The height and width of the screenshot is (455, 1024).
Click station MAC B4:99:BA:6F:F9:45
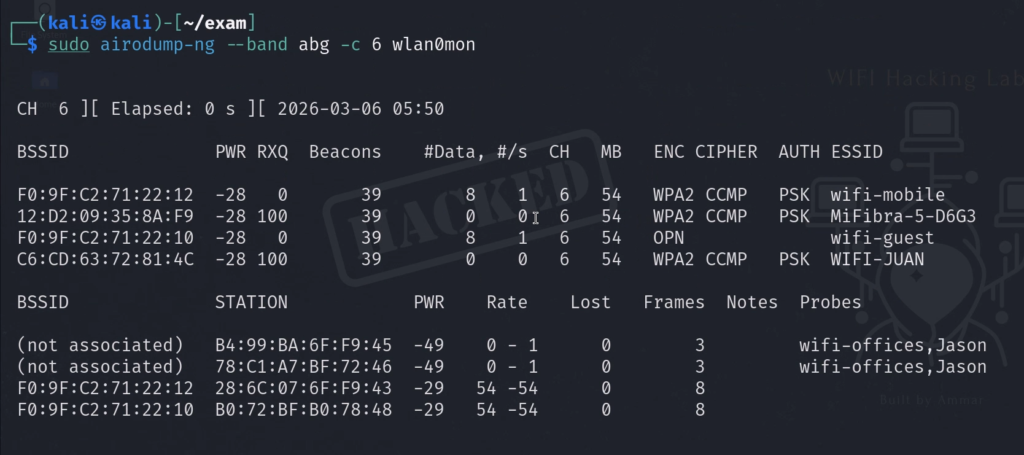coord(303,345)
